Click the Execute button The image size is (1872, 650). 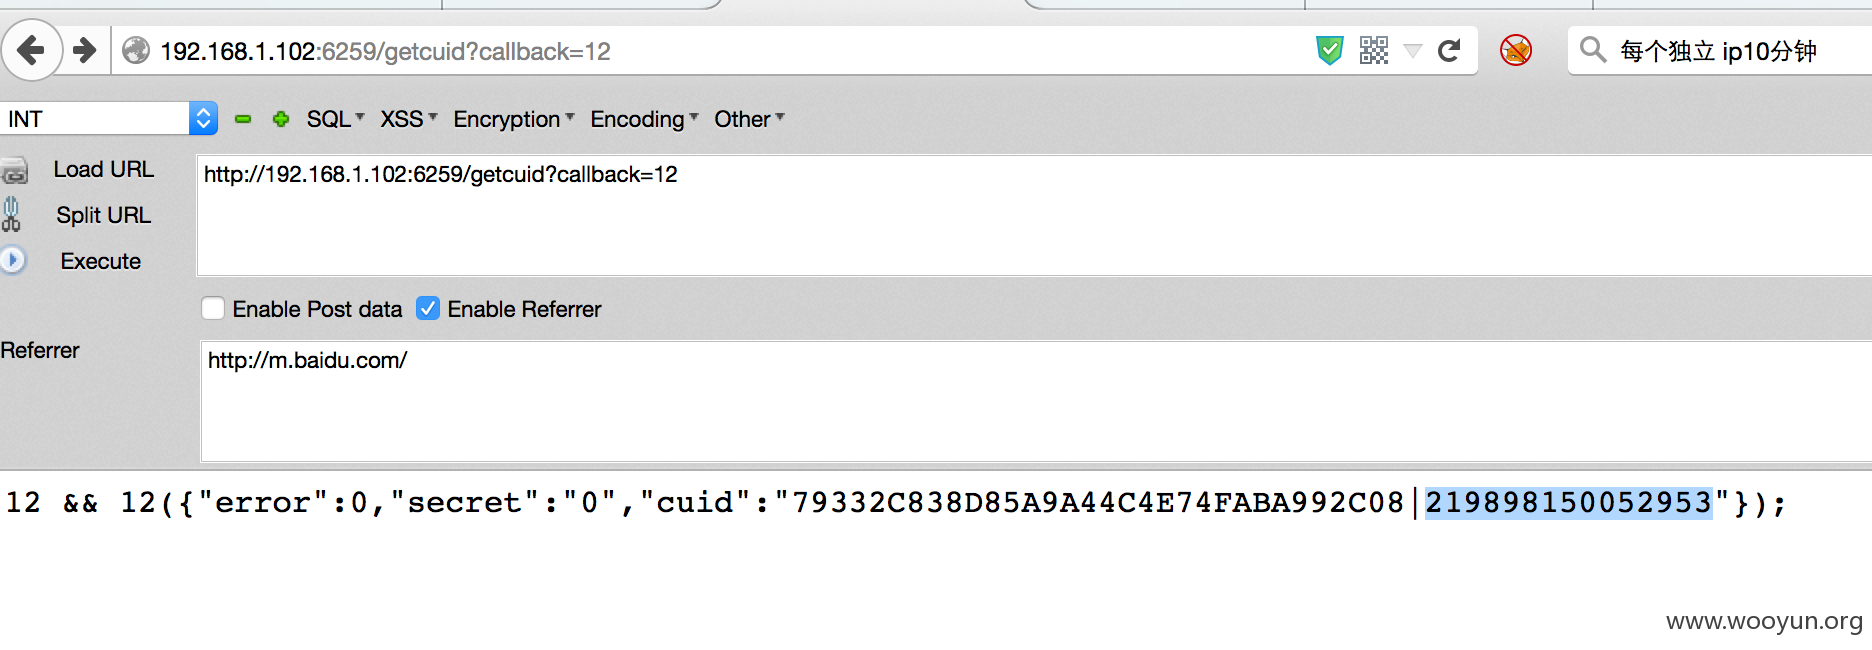coord(100,261)
